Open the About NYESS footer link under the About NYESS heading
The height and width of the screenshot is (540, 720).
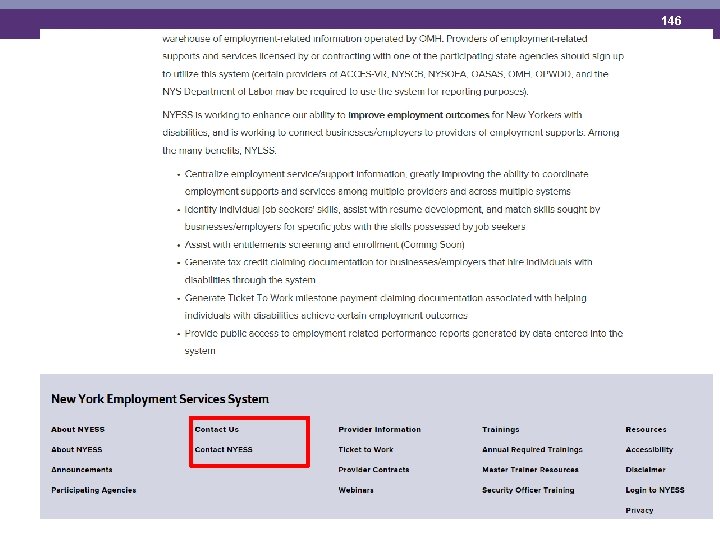point(77,450)
